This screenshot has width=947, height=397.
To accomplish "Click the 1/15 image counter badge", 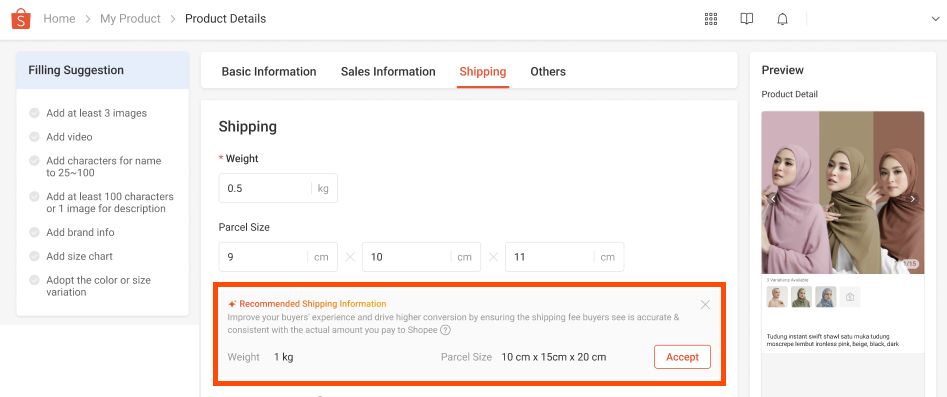I will point(910,264).
